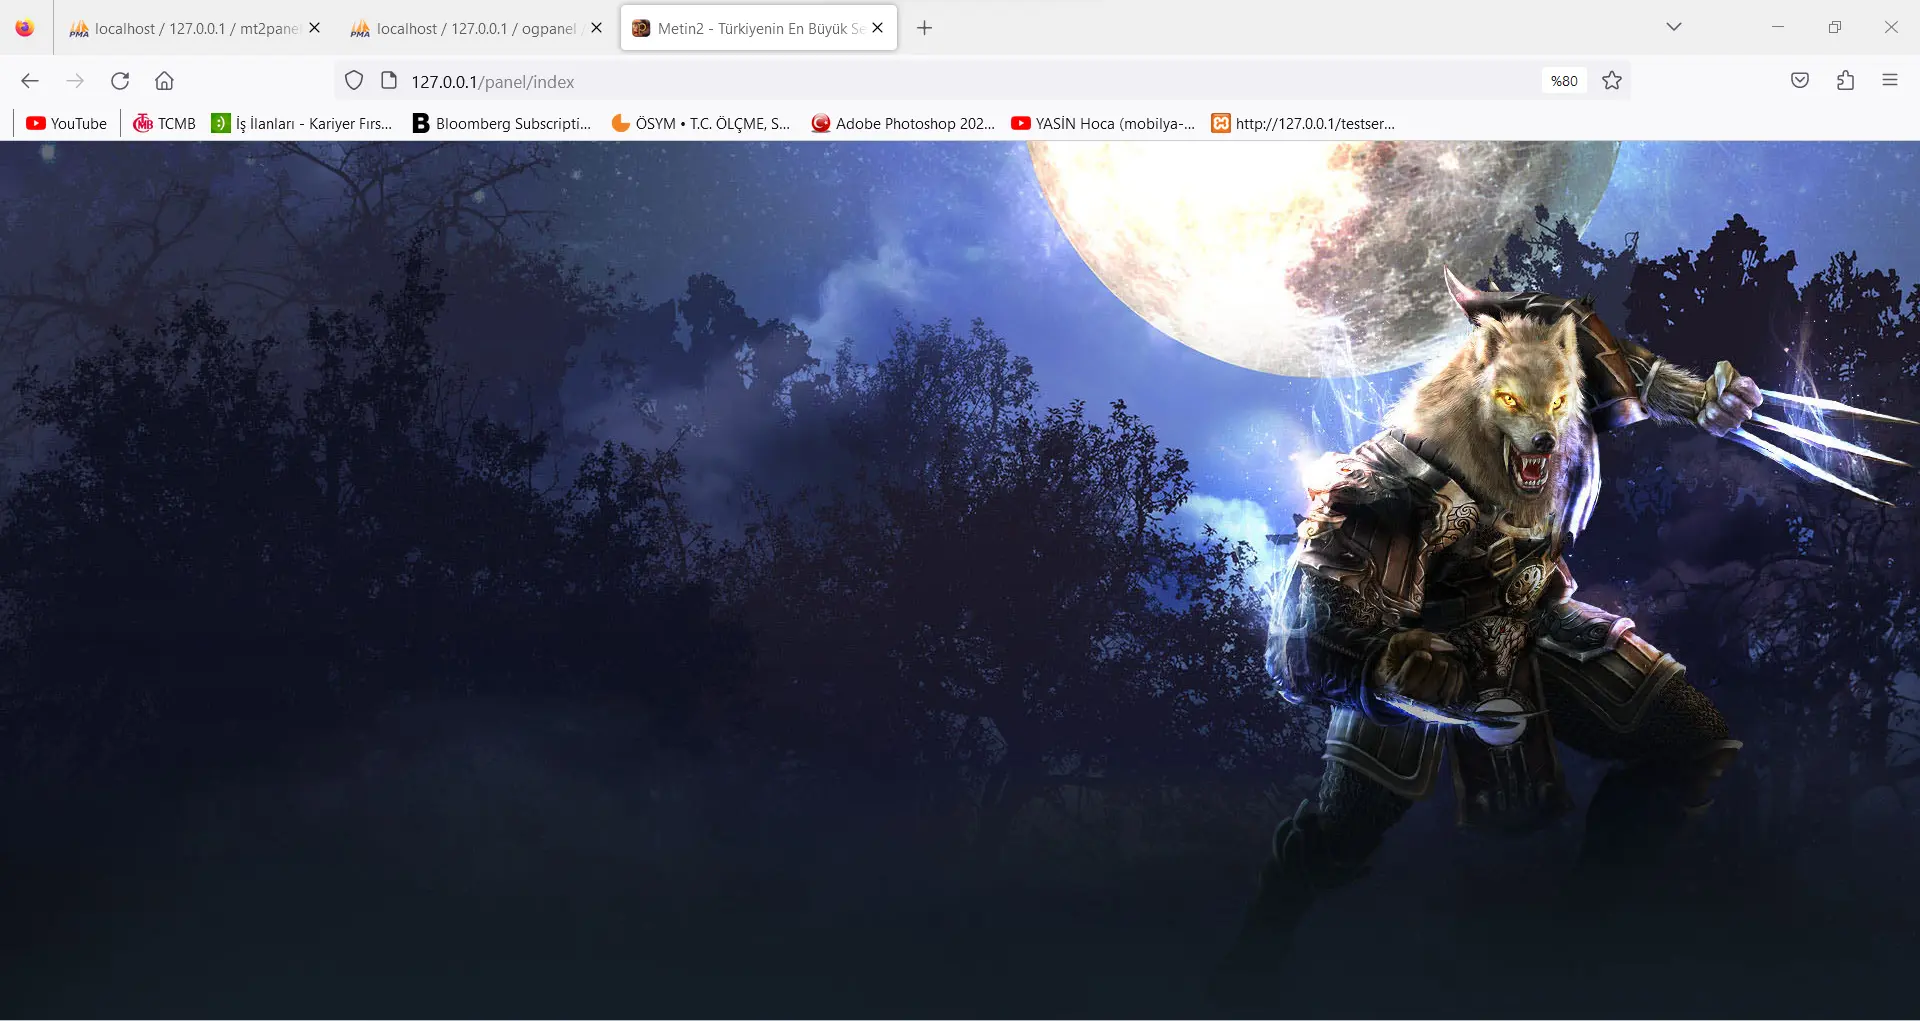Viewport: 1920px width, 1021px height.
Task: Open the extensions puzzle icon
Action: click(x=1845, y=81)
